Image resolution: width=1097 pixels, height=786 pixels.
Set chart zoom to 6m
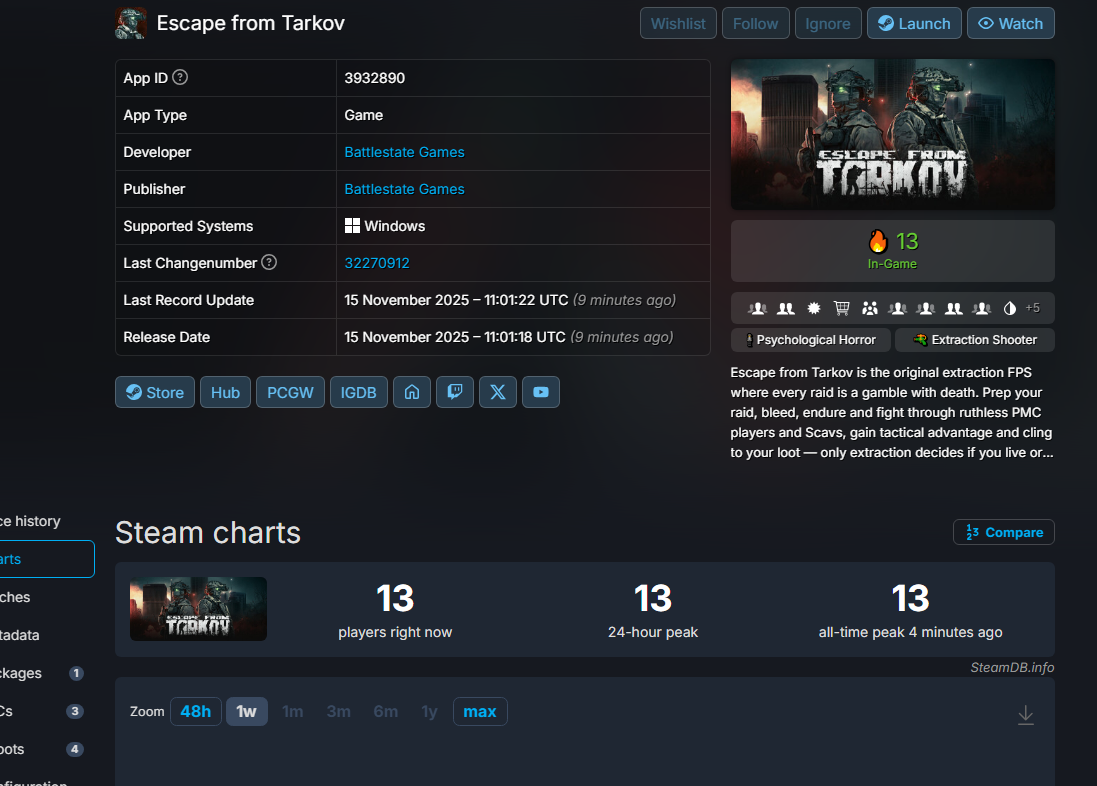[x=385, y=711]
